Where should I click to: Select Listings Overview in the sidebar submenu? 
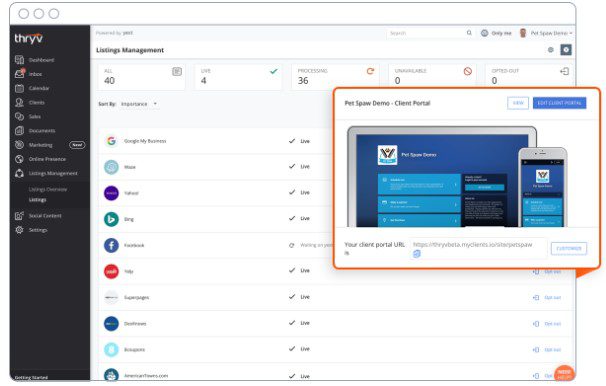[x=48, y=189]
